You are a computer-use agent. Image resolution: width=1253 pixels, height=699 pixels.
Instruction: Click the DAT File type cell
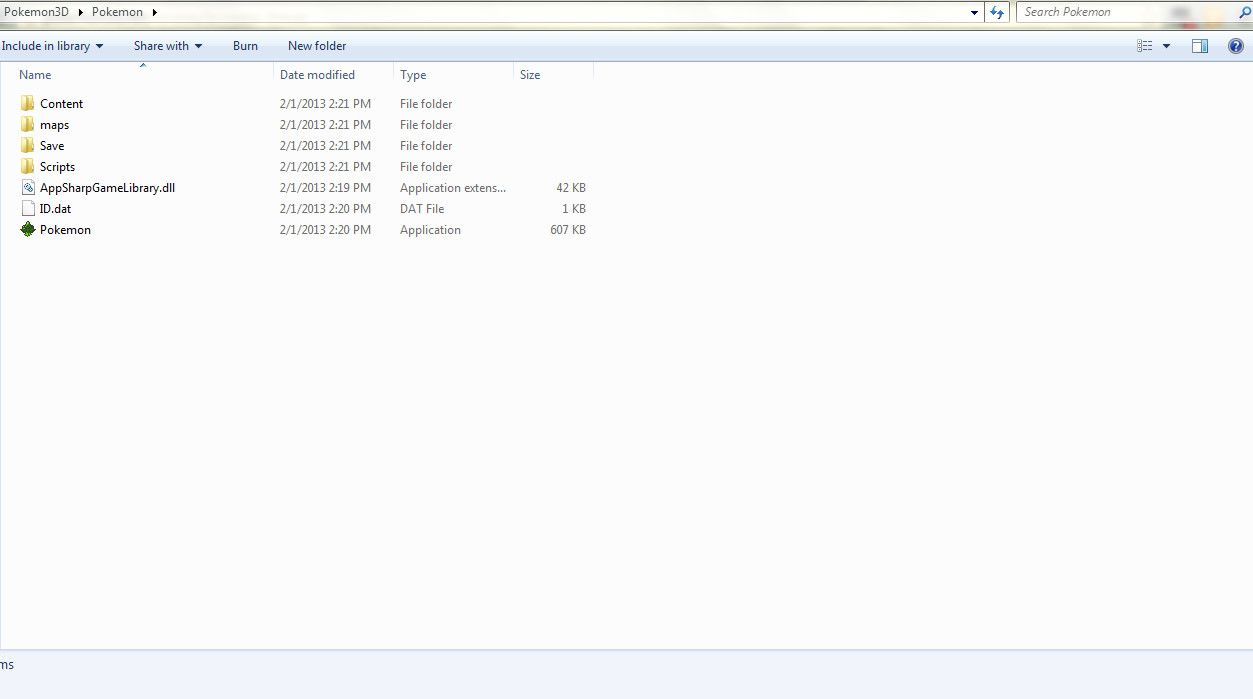pos(422,209)
